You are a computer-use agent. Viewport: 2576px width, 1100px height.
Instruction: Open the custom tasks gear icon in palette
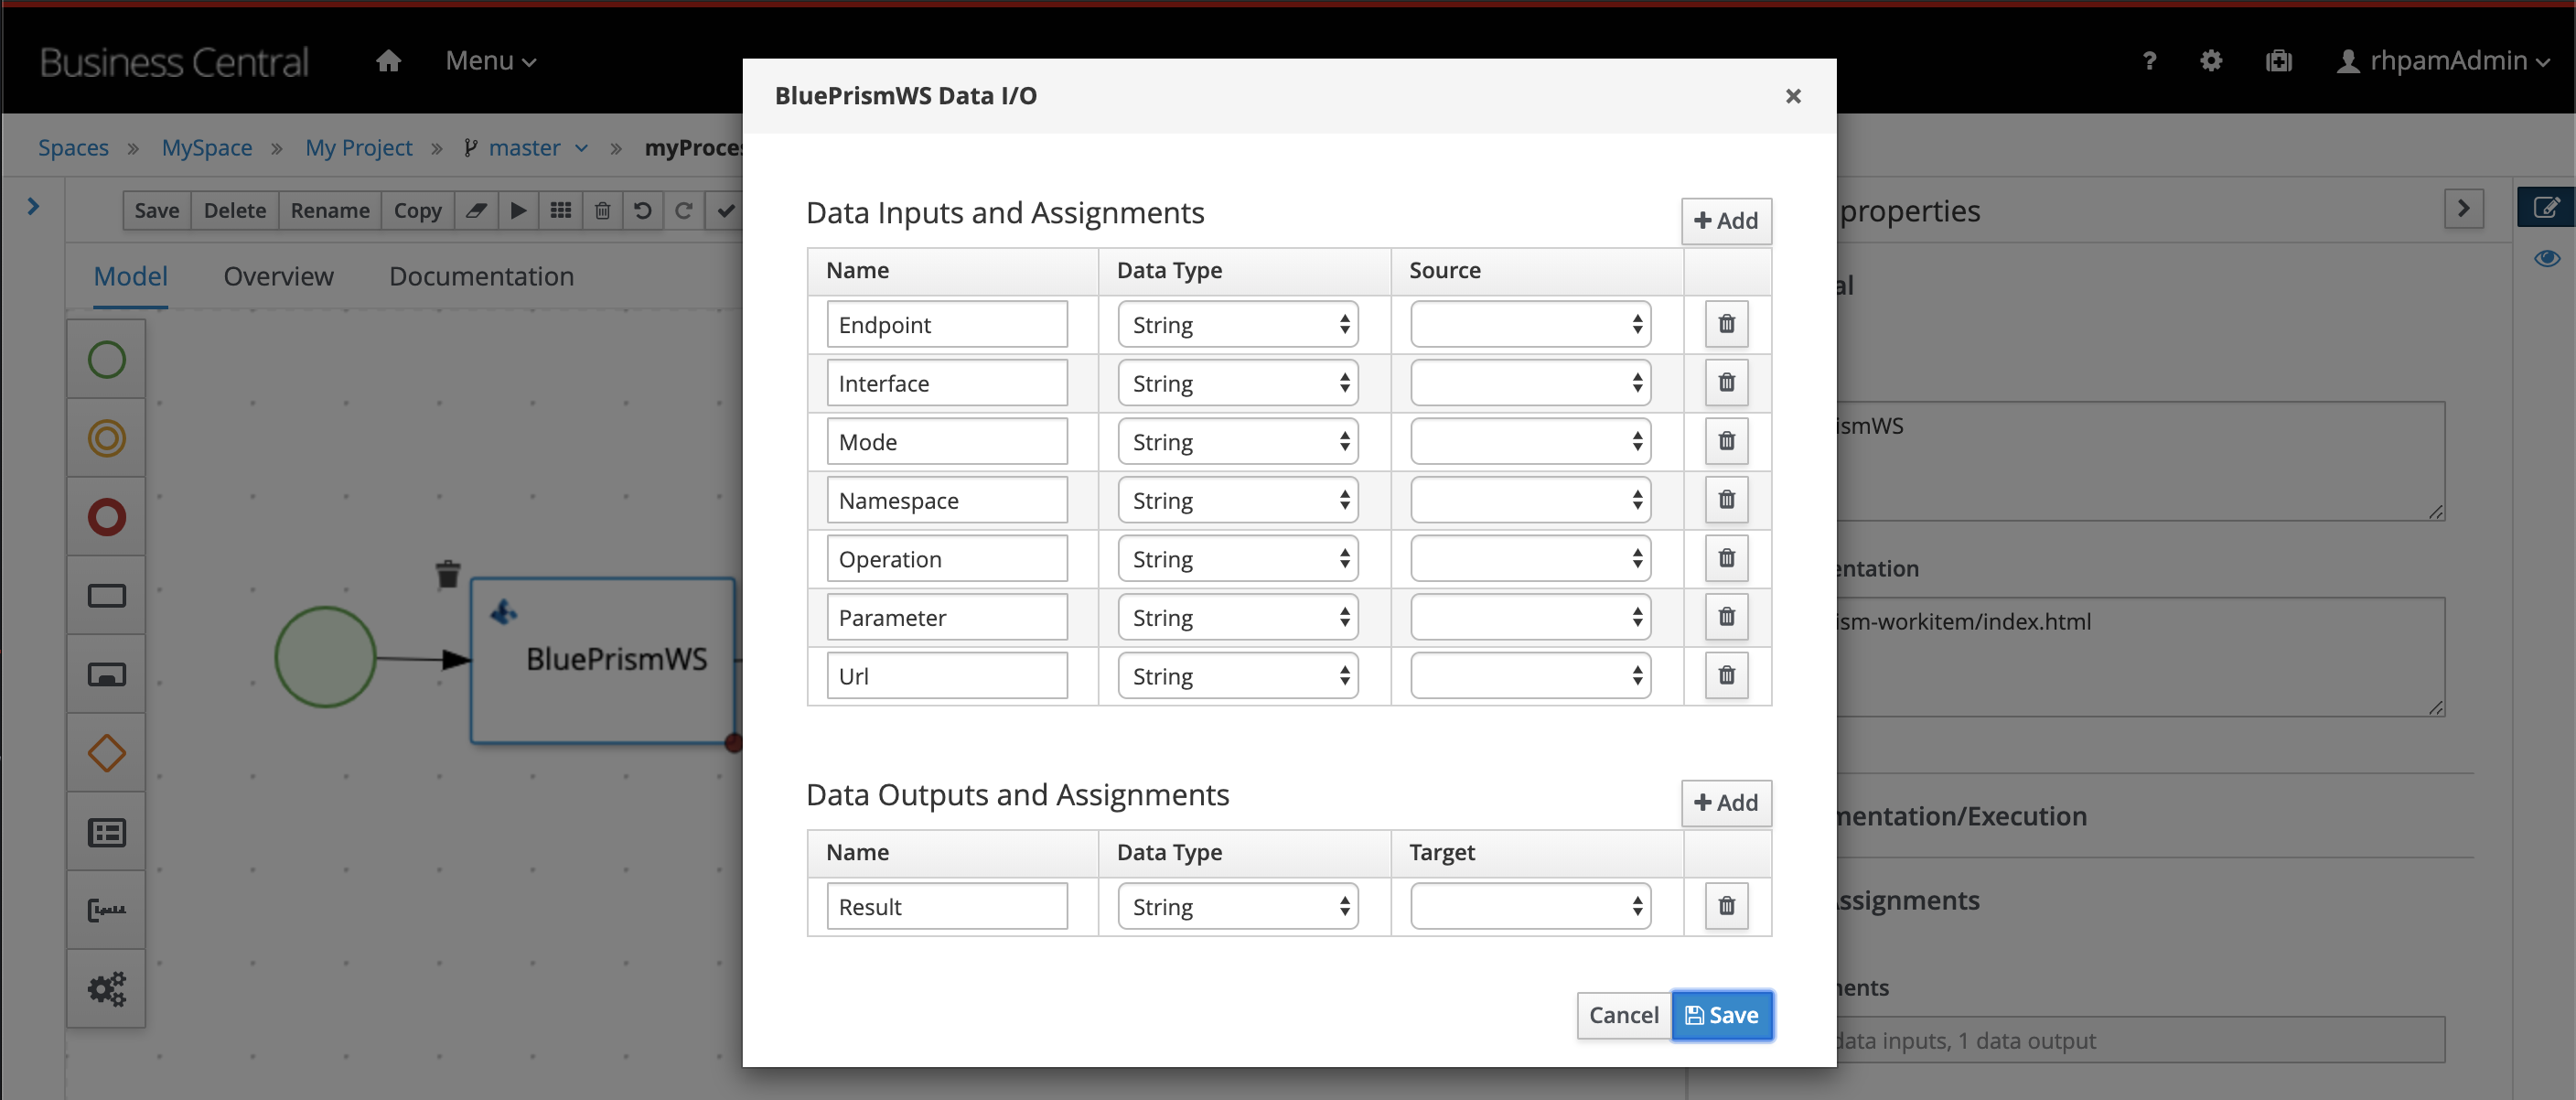coord(106,988)
